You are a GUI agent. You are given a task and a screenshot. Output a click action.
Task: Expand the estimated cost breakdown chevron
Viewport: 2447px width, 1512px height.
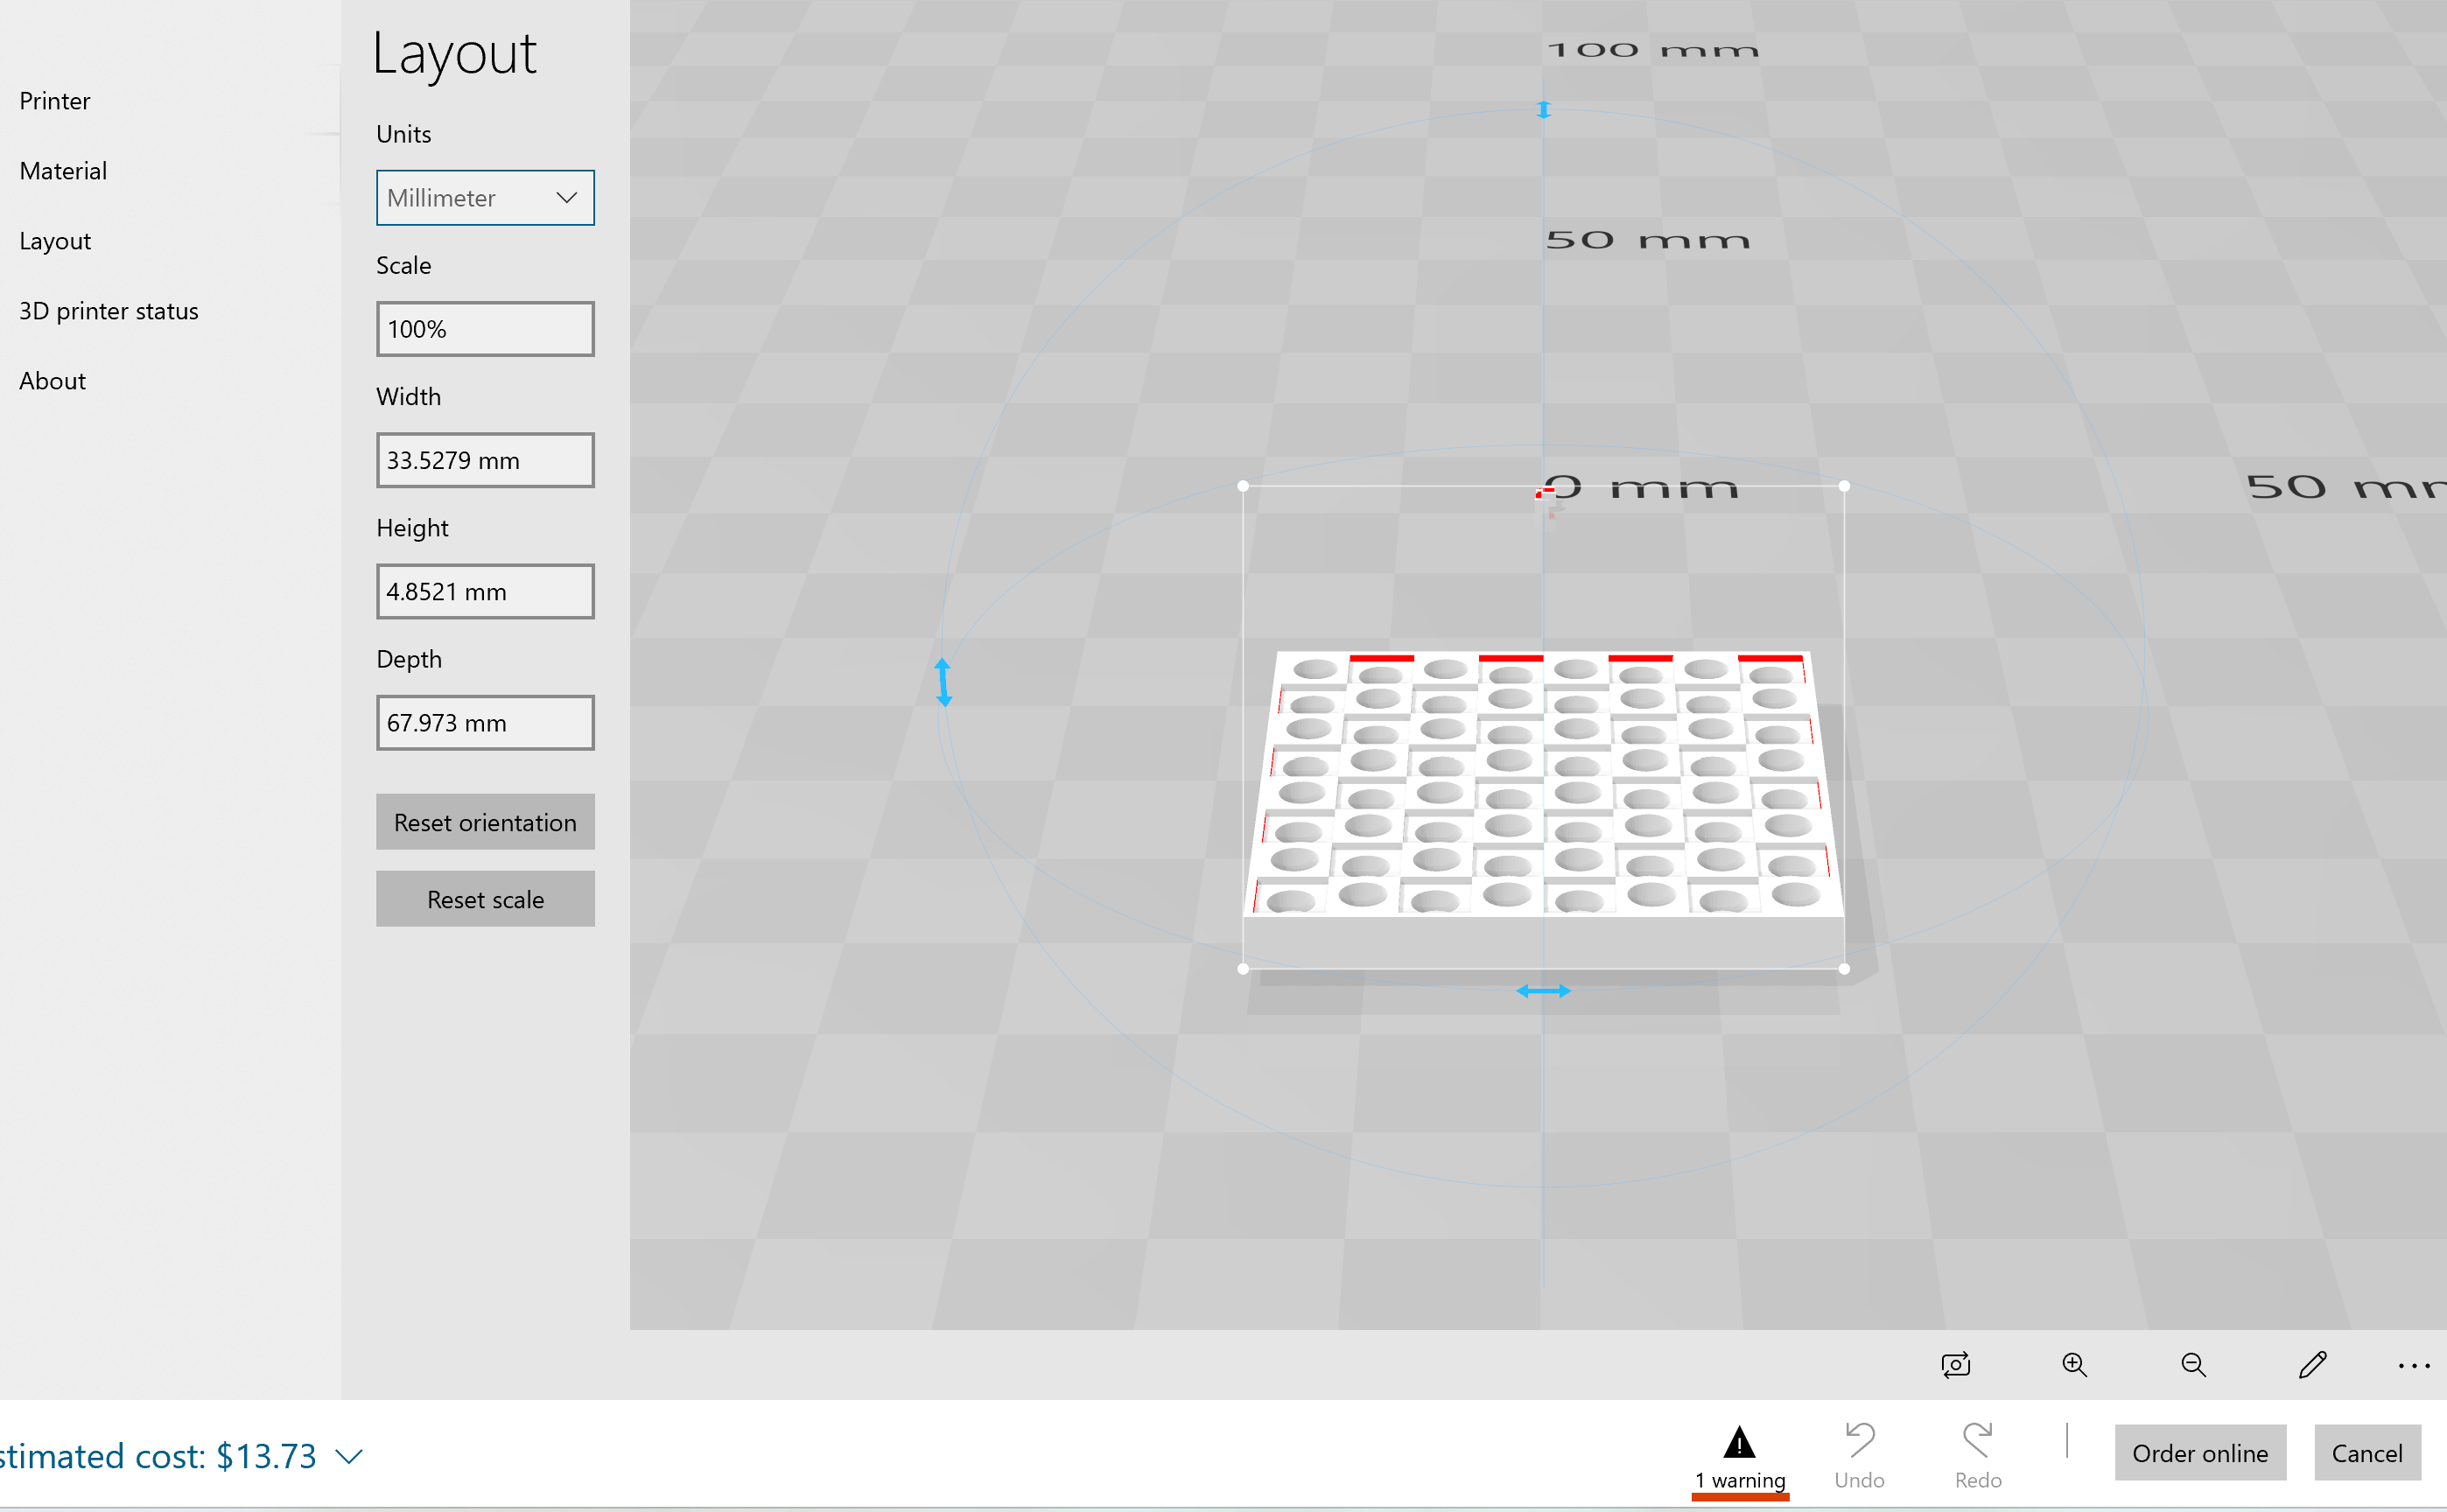(348, 1456)
